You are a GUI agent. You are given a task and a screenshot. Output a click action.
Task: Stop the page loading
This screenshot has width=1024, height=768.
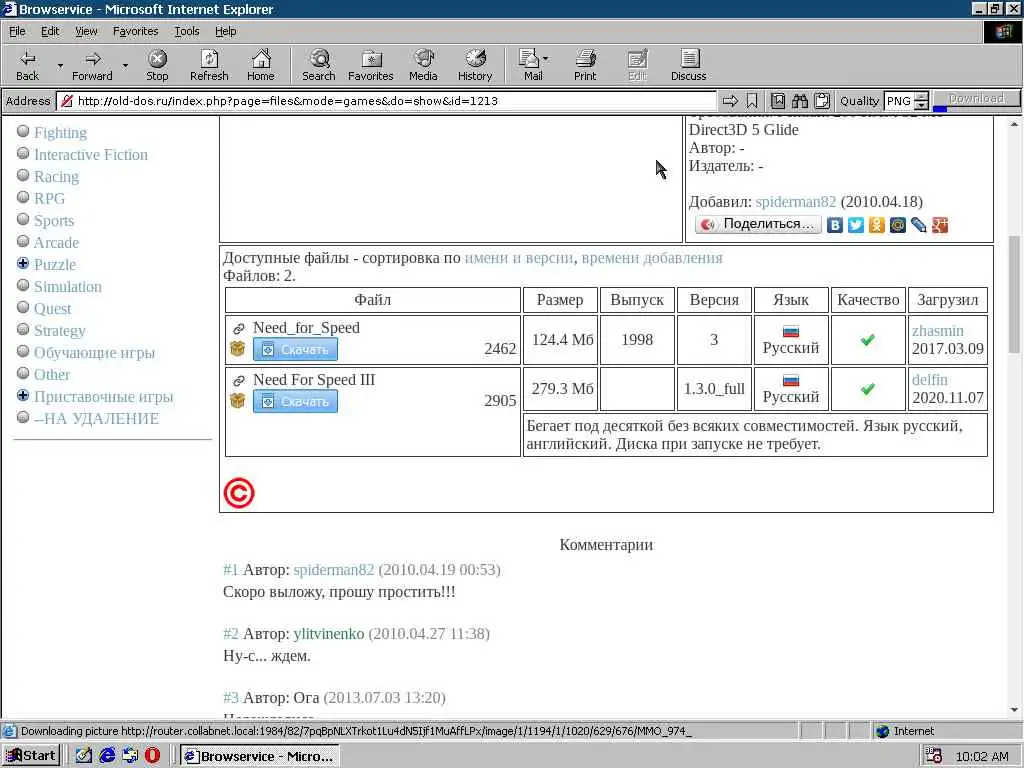pos(157,65)
